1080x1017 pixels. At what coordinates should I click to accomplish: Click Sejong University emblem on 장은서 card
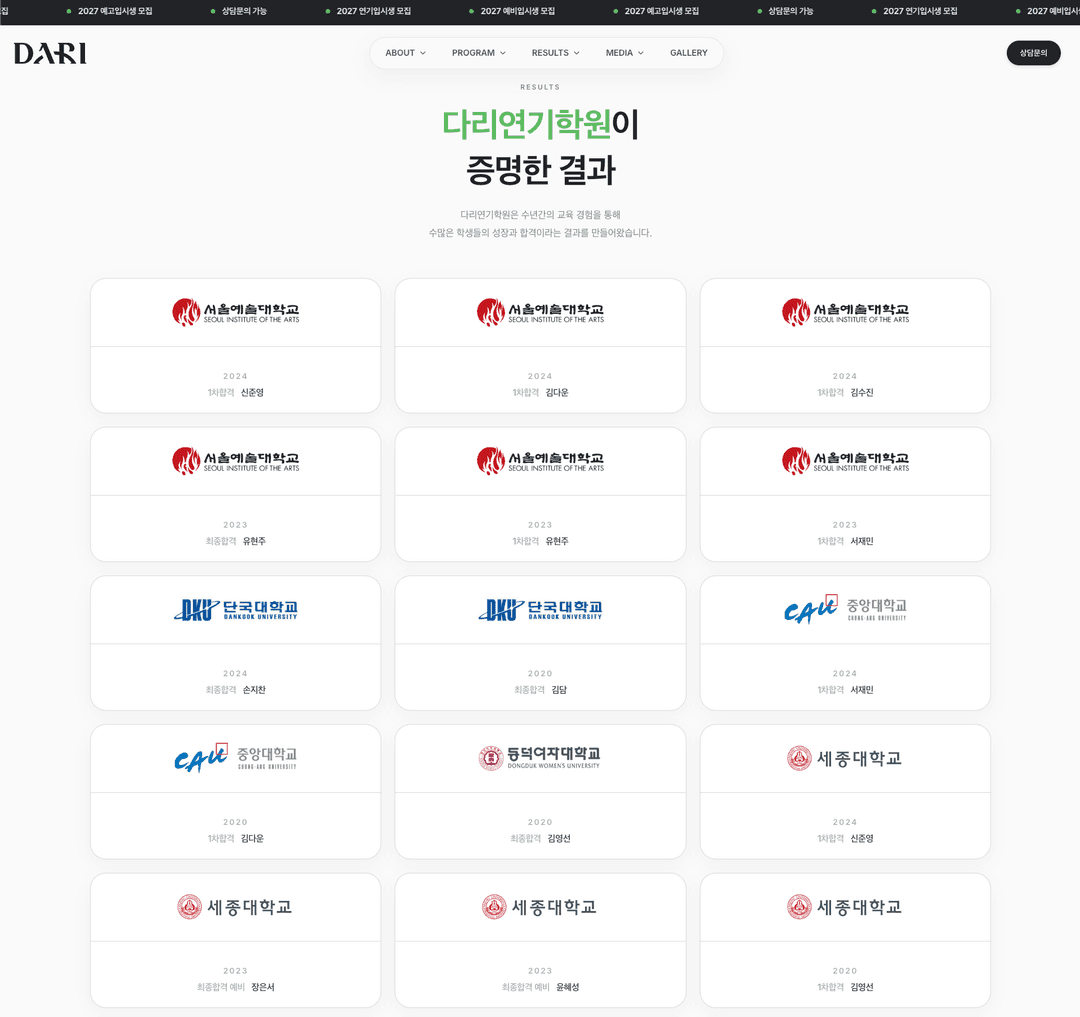pos(235,906)
